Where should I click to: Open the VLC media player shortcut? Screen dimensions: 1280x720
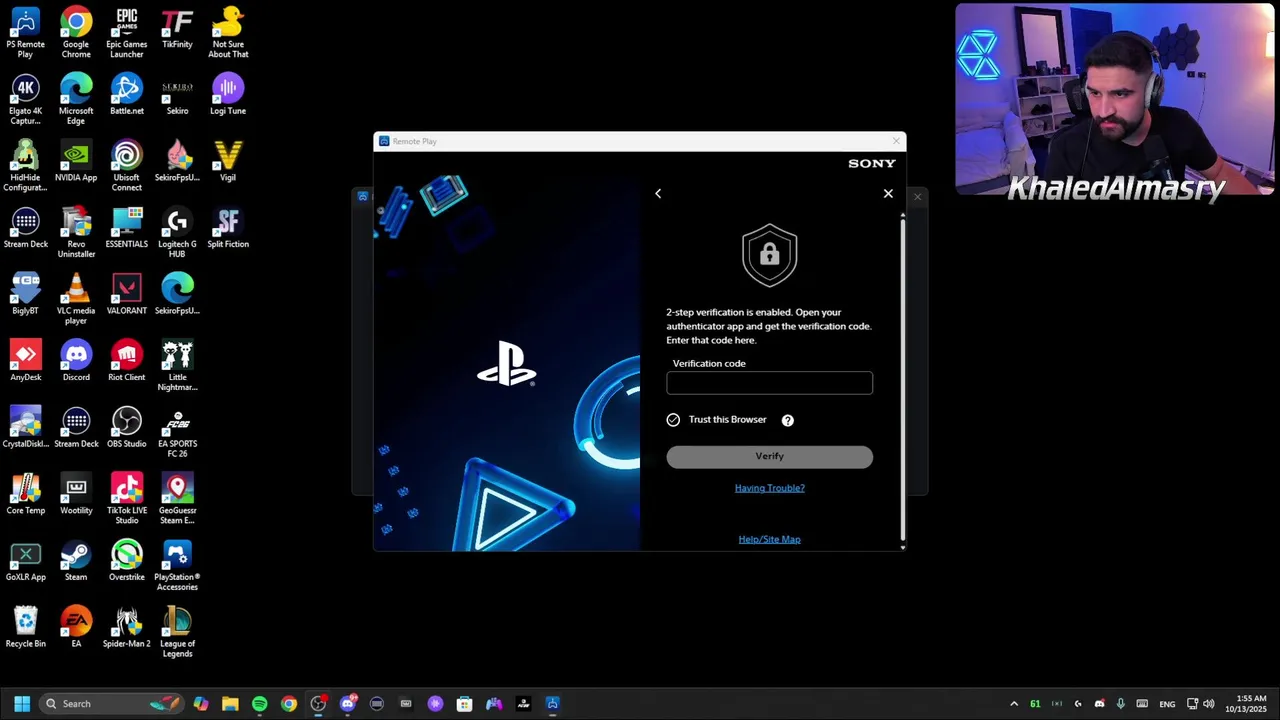(76, 299)
